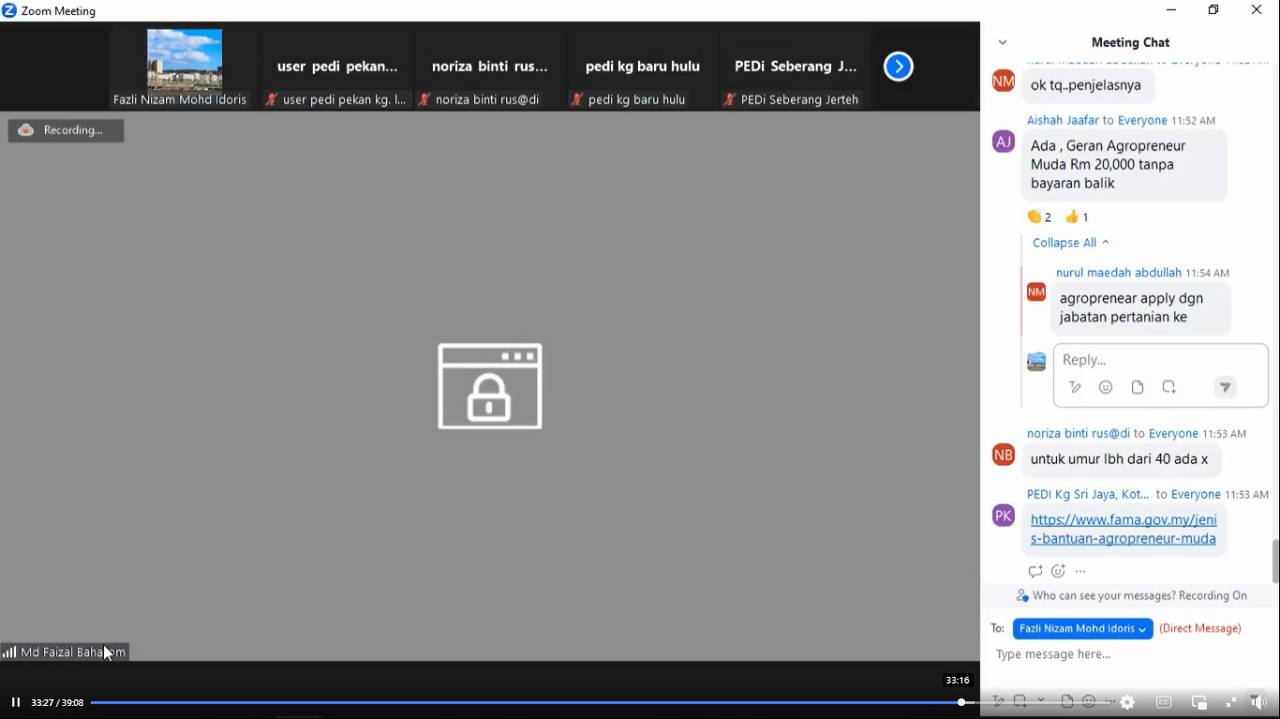Open text formatting in the Reply box
1280x719 pixels.
tap(1075, 387)
